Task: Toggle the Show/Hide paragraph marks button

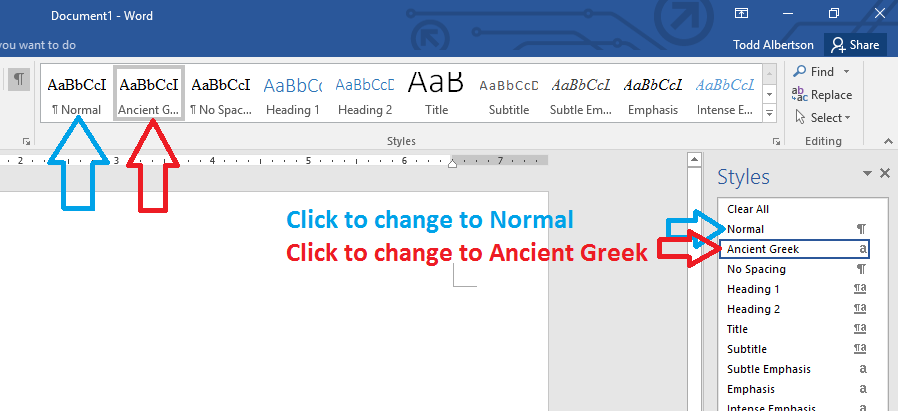Action: pos(19,79)
